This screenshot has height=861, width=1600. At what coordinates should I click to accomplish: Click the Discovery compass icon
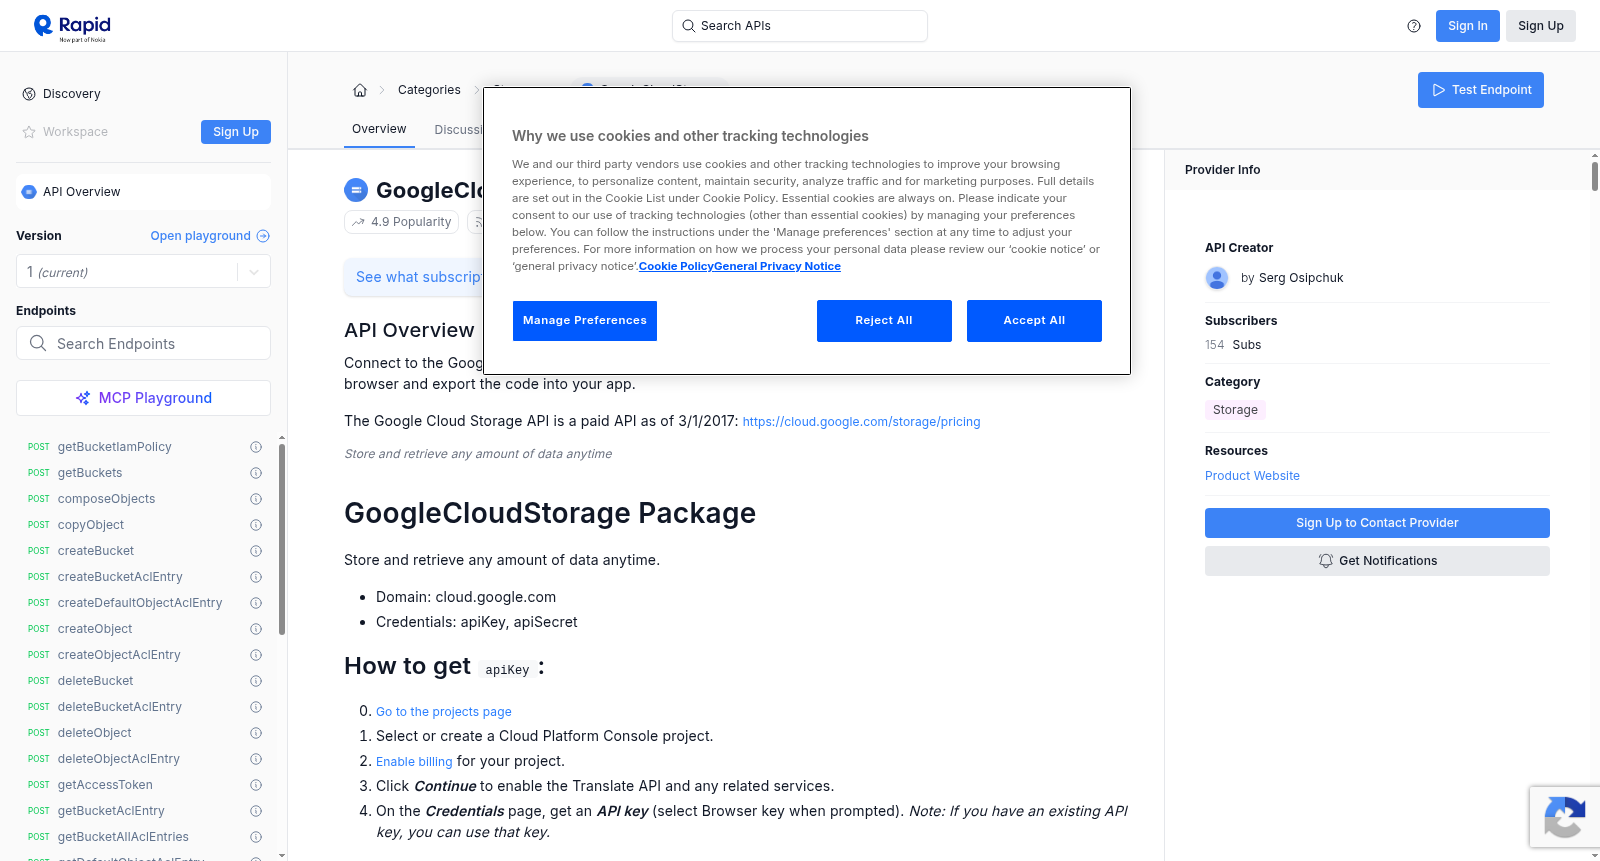click(x=29, y=94)
